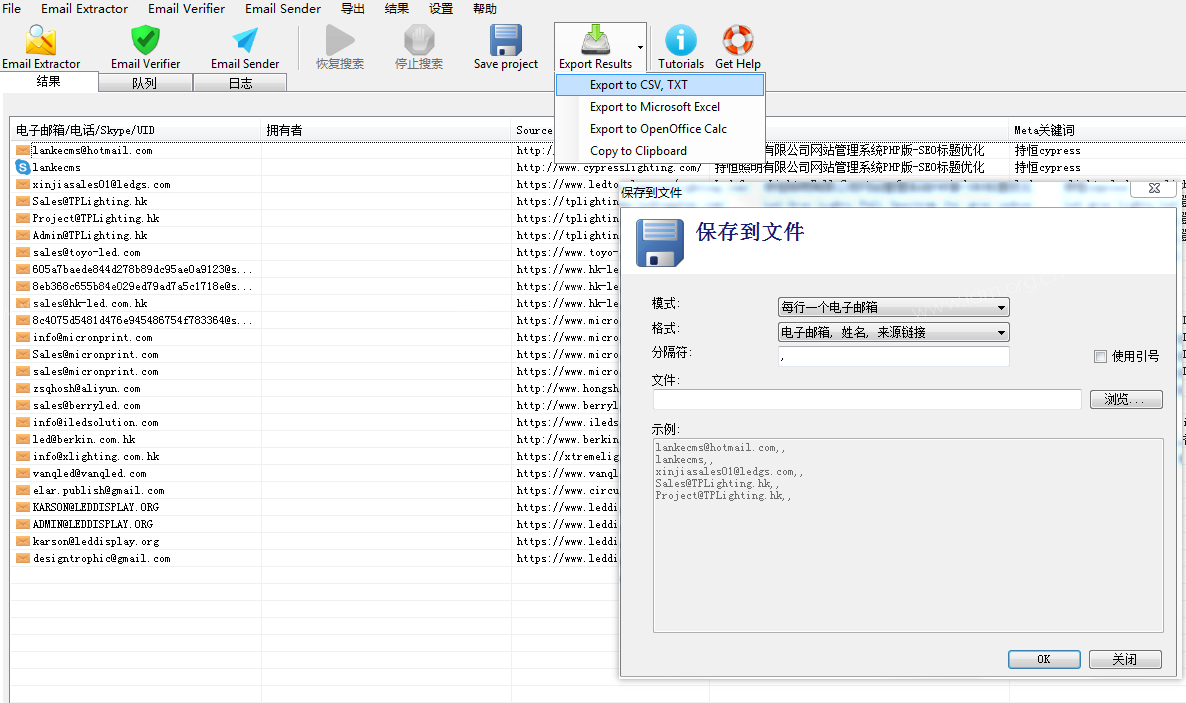The image size is (1186, 703).
Task: Click the Get Help lifebuoy icon
Action: pyautogui.click(x=737, y=40)
